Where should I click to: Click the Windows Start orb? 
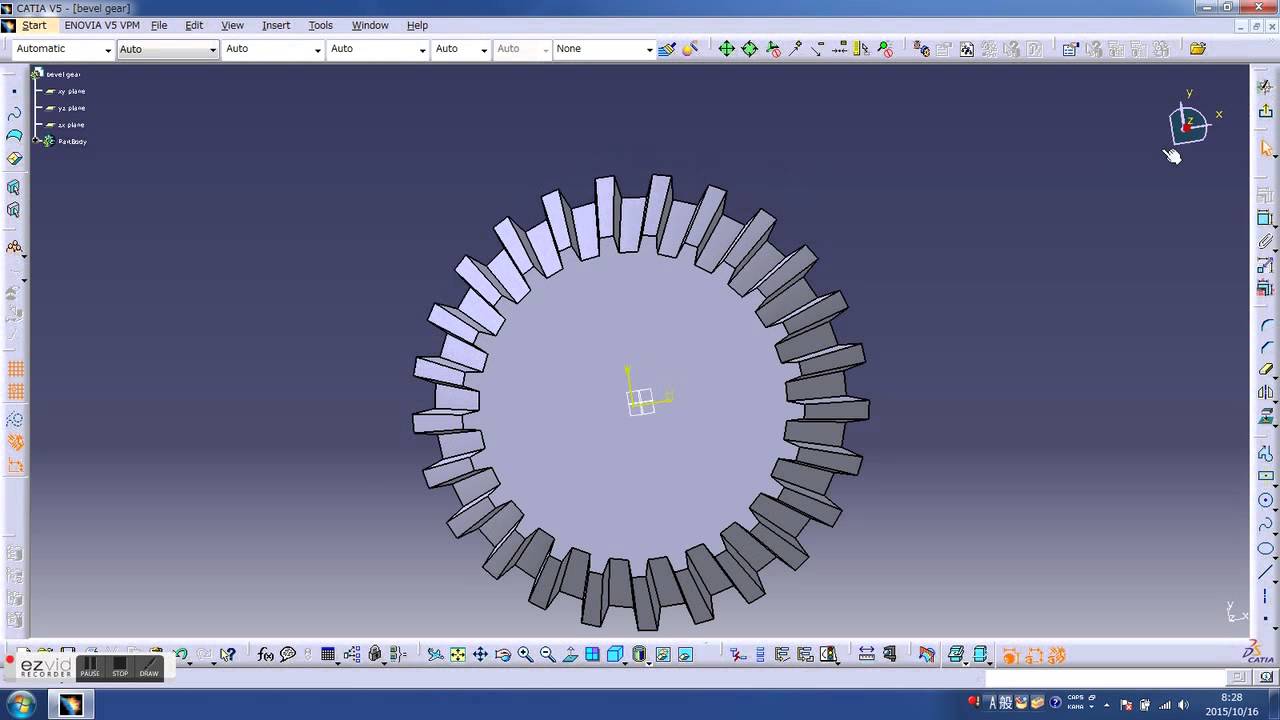point(21,704)
